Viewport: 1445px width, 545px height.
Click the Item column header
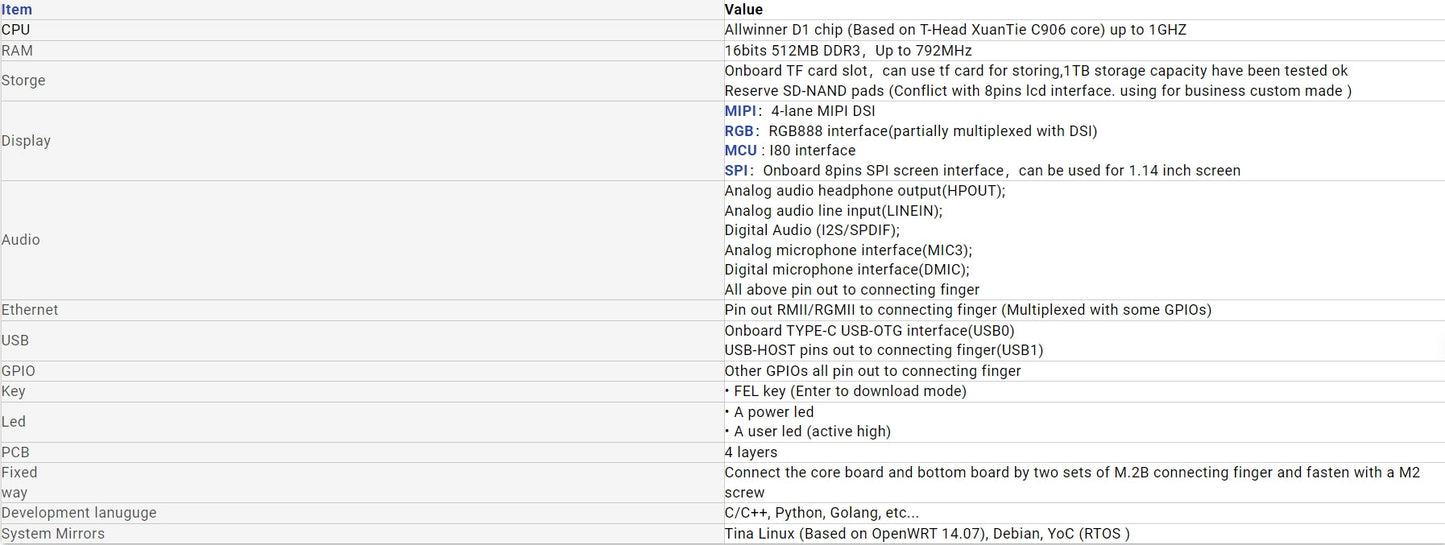tap(17, 10)
